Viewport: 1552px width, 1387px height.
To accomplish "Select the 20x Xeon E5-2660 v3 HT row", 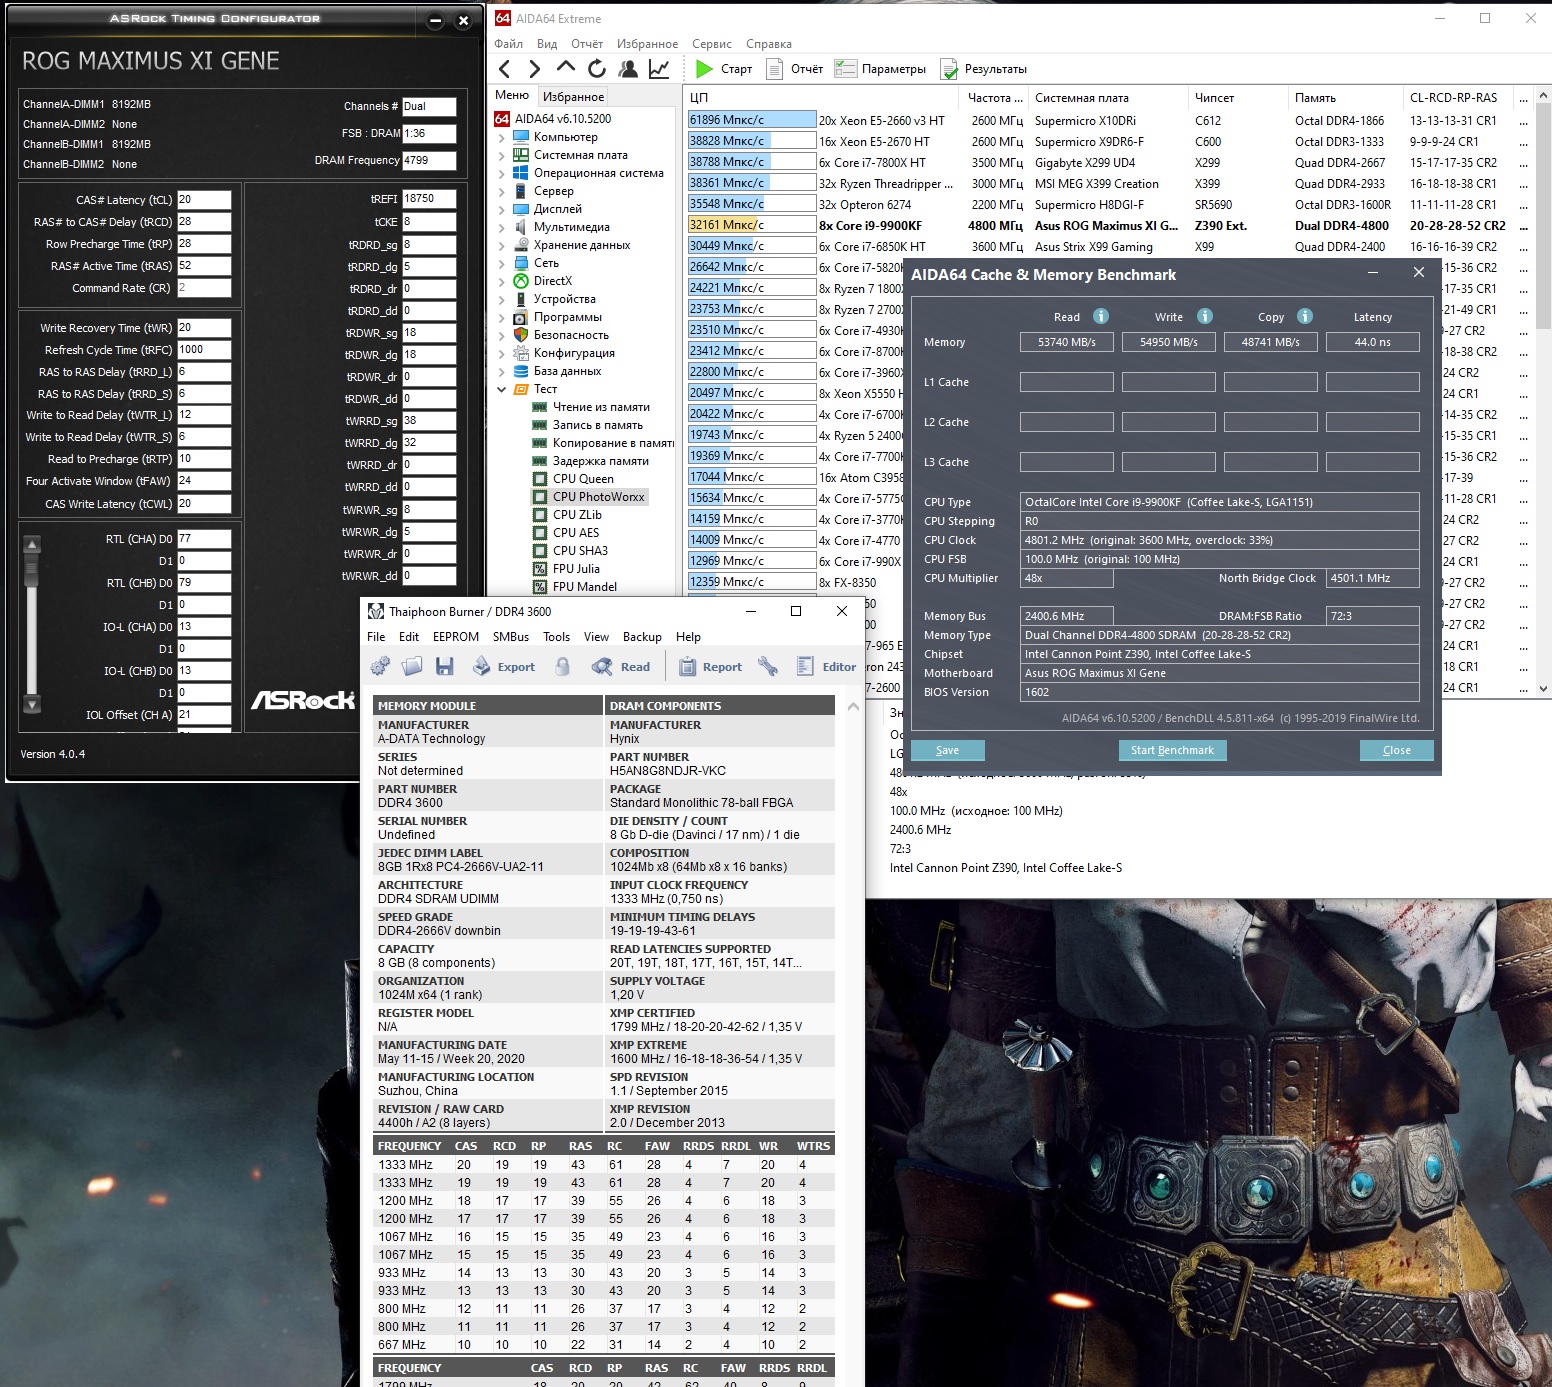I will click(1108, 120).
